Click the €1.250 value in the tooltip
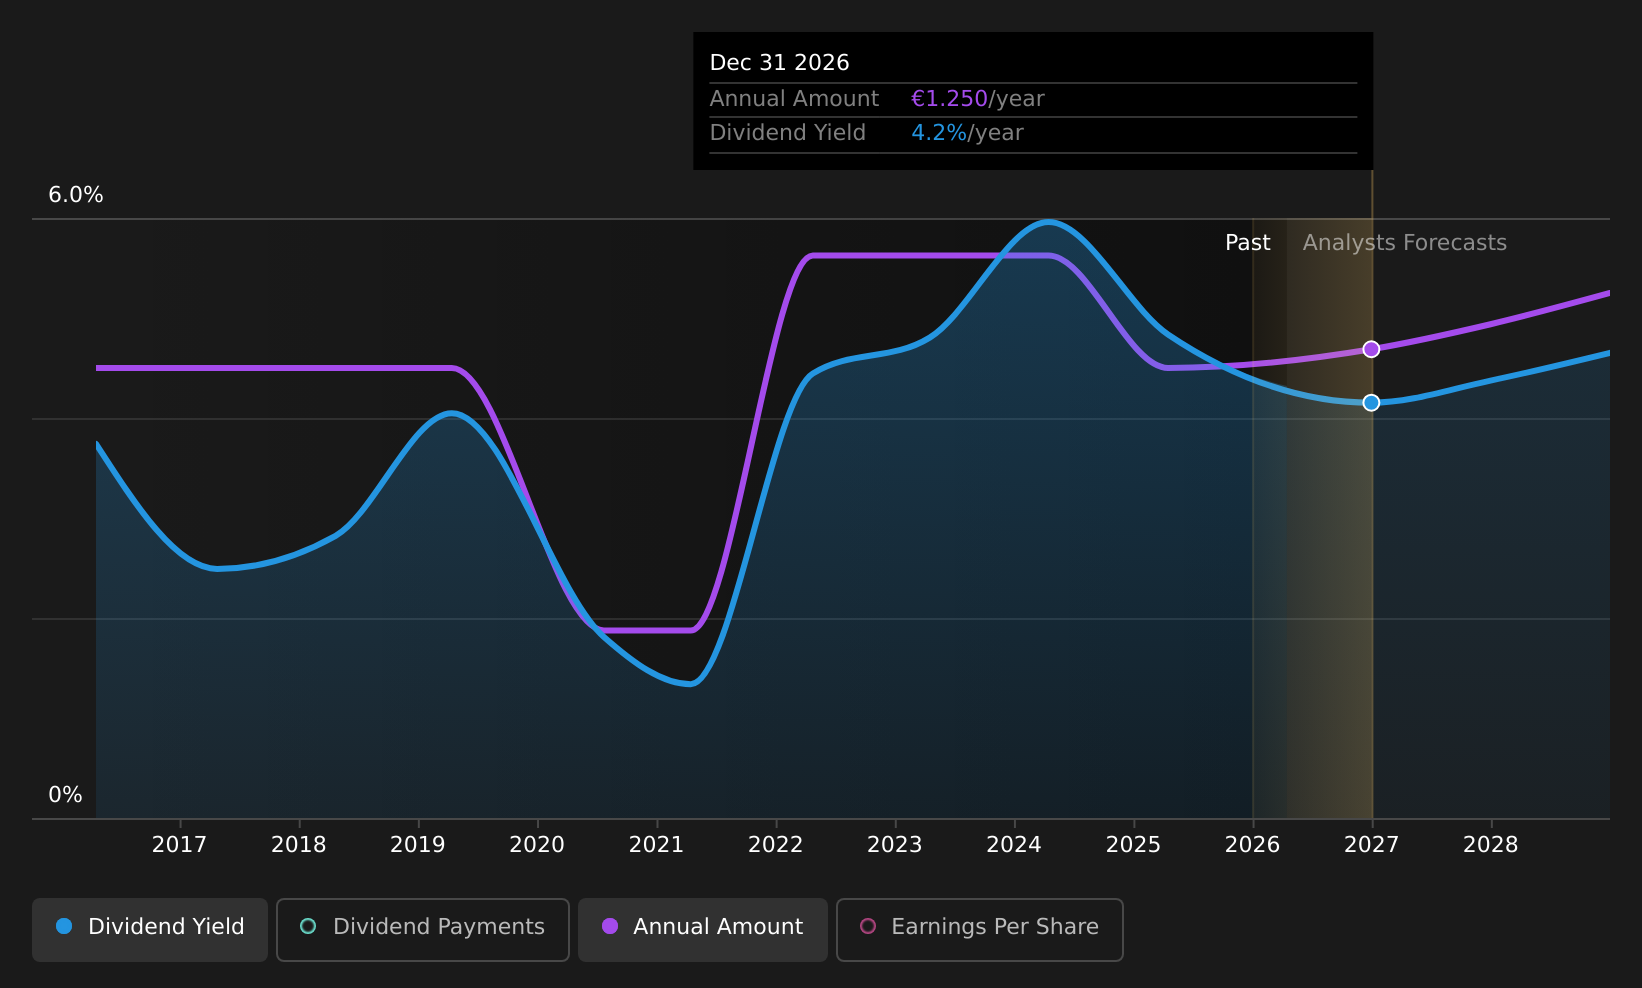Viewport: 1642px width, 988px height. pos(949,99)
